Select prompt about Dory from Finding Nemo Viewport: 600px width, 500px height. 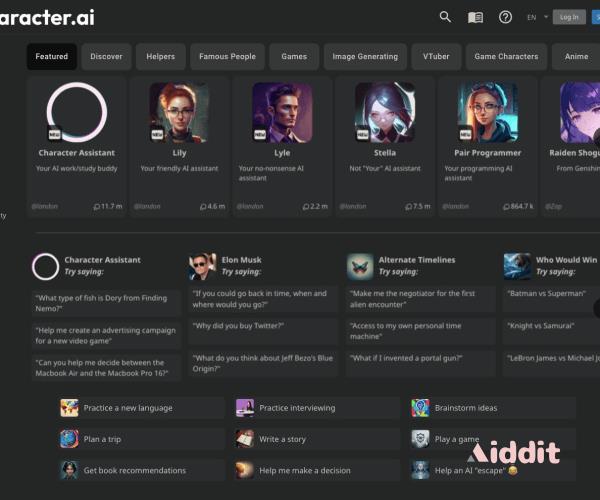pyautogui.click(x=106, y=303)
